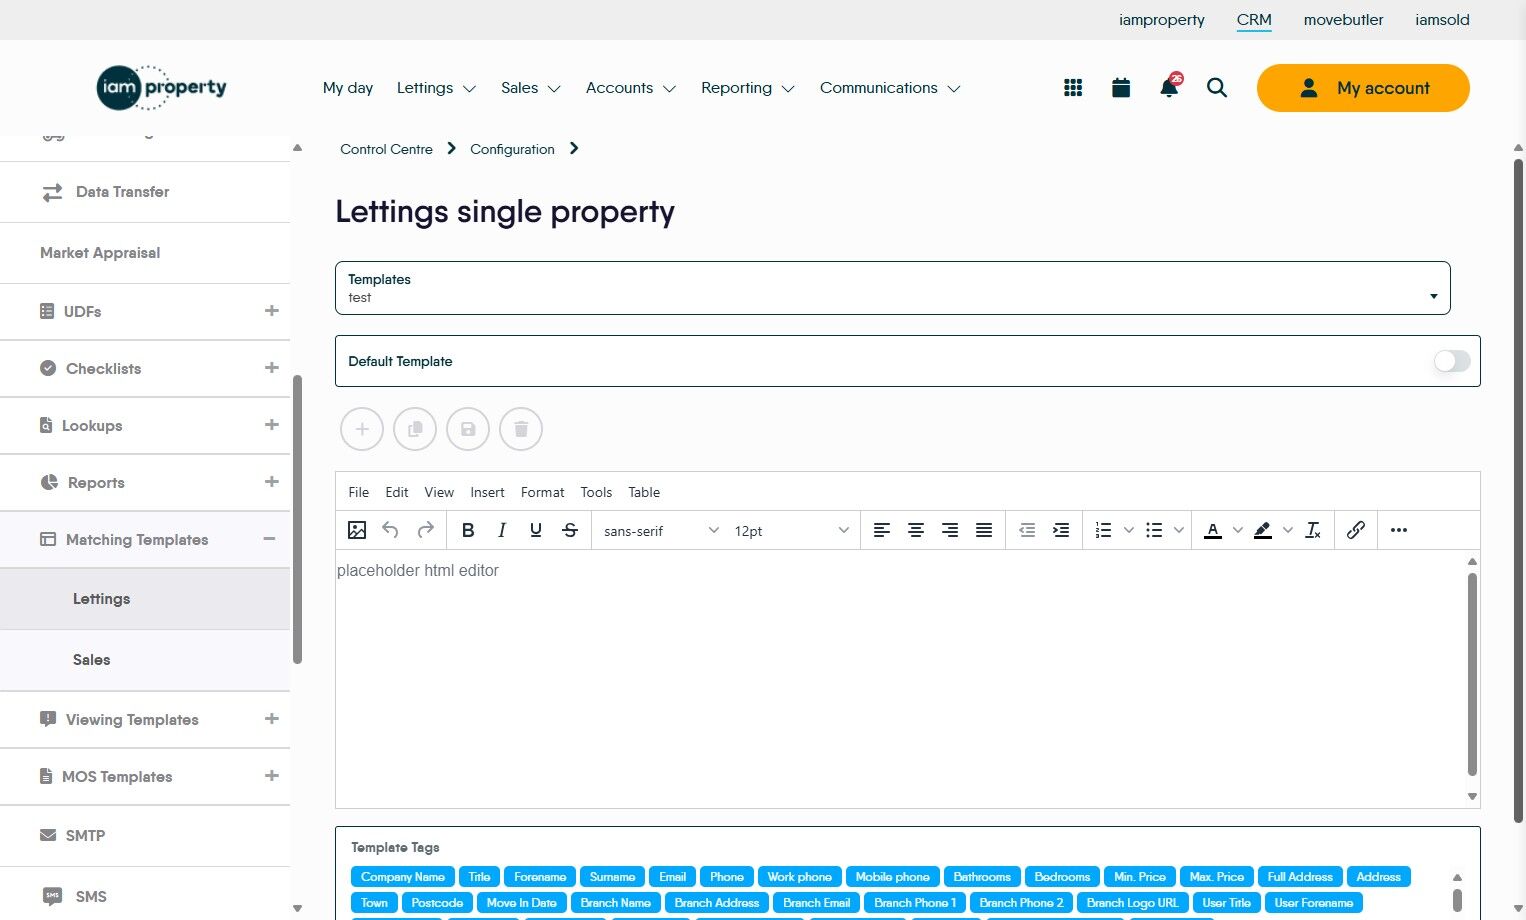The image size is (1526, 920).
Task: Toggle strikethrough formatting
Action: [570, 530]
